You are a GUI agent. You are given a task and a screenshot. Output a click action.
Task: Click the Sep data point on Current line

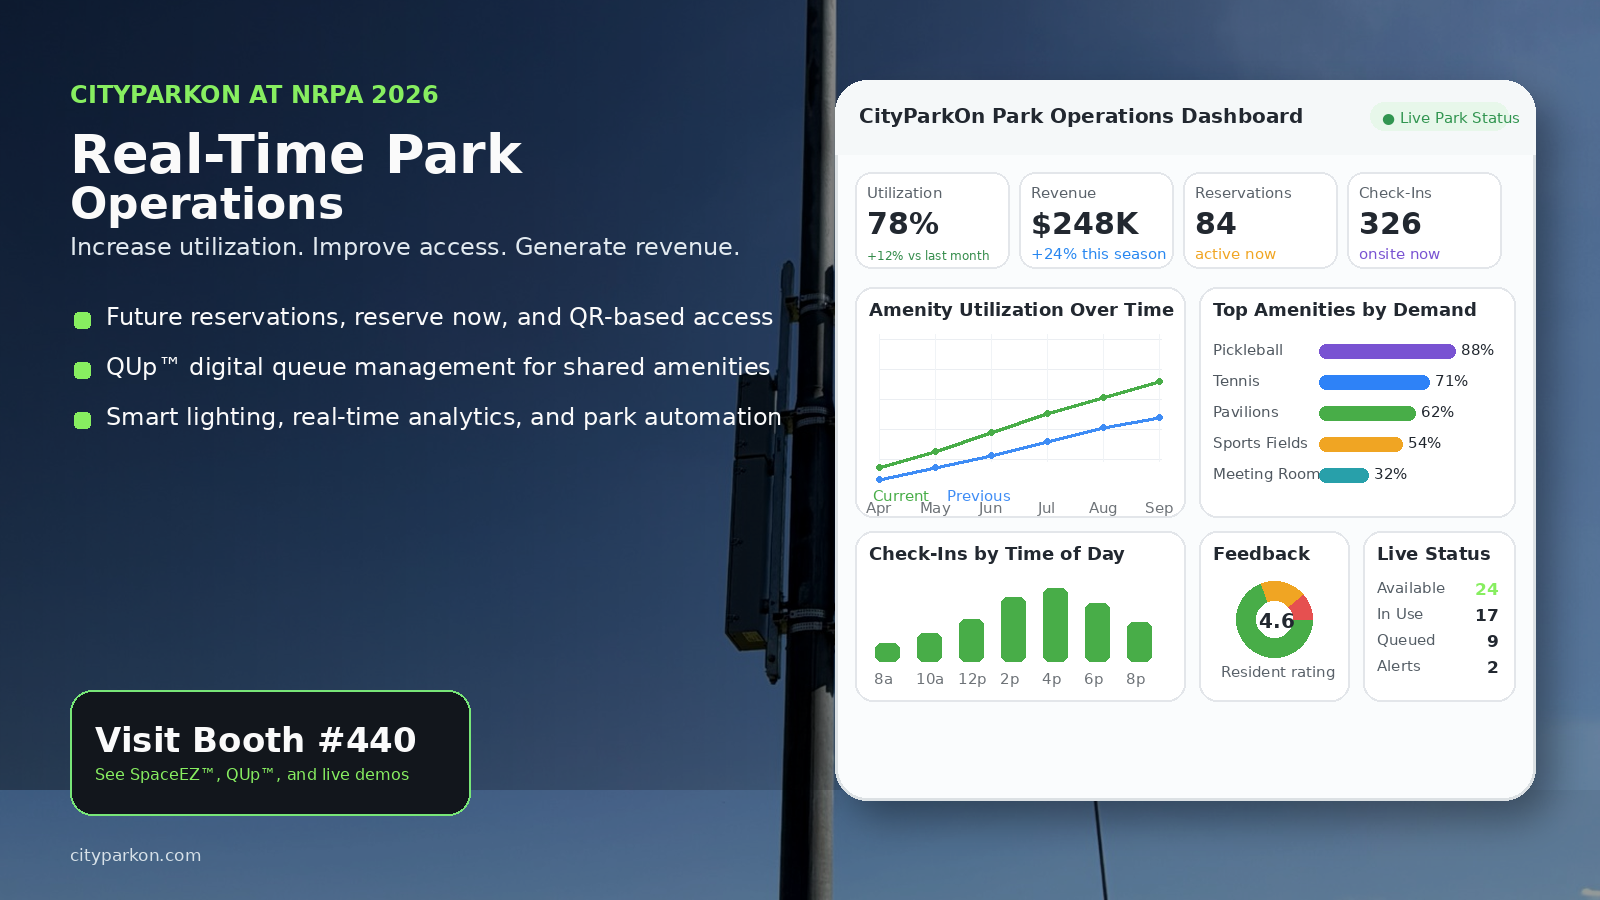point(1159,381)
